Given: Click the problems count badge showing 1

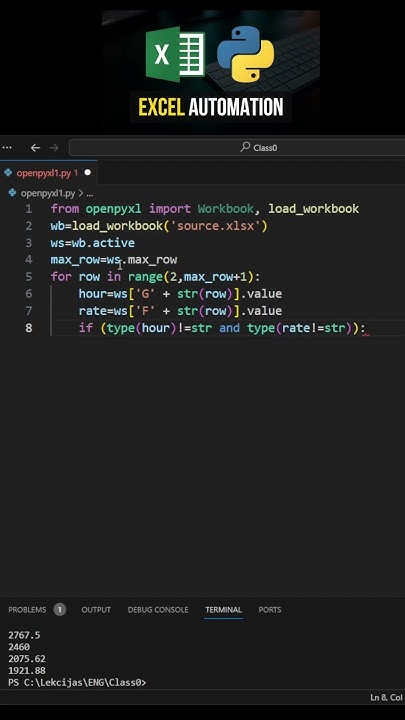Looking at the screenshot, I should click(x=60, y=610).
